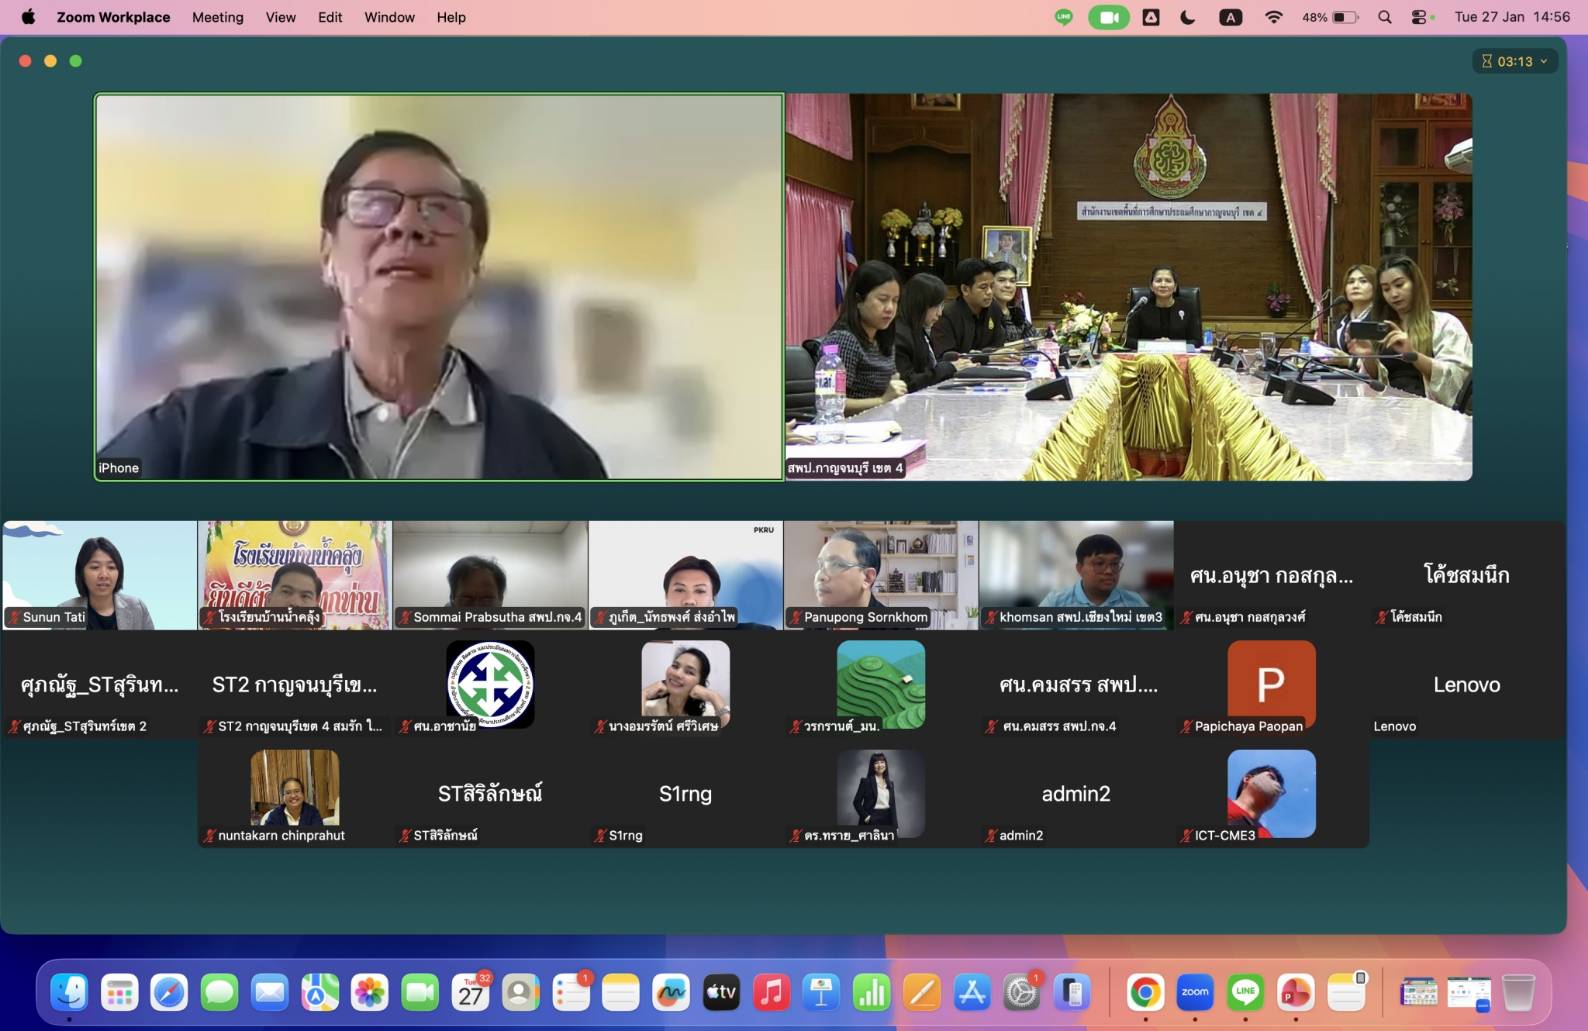
Task: Select the iPhone speaker video tile
Action: (439, 287)
